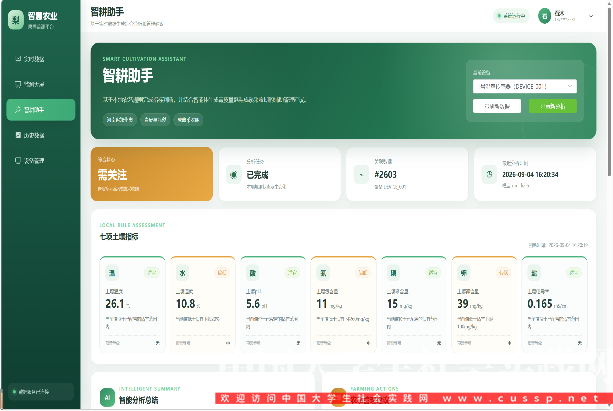Click the third tag pill in hero banner

(x=188, y=120)
